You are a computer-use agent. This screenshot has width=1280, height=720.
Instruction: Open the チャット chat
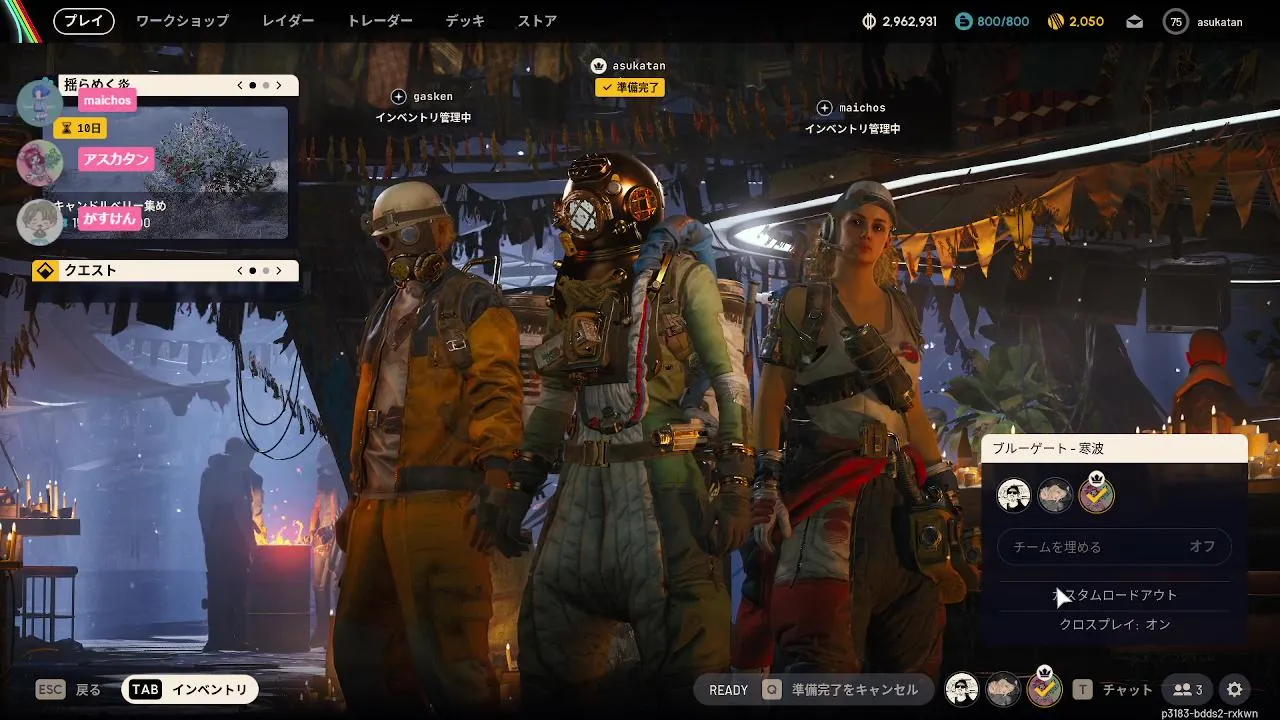click(x=1127, y=690)
